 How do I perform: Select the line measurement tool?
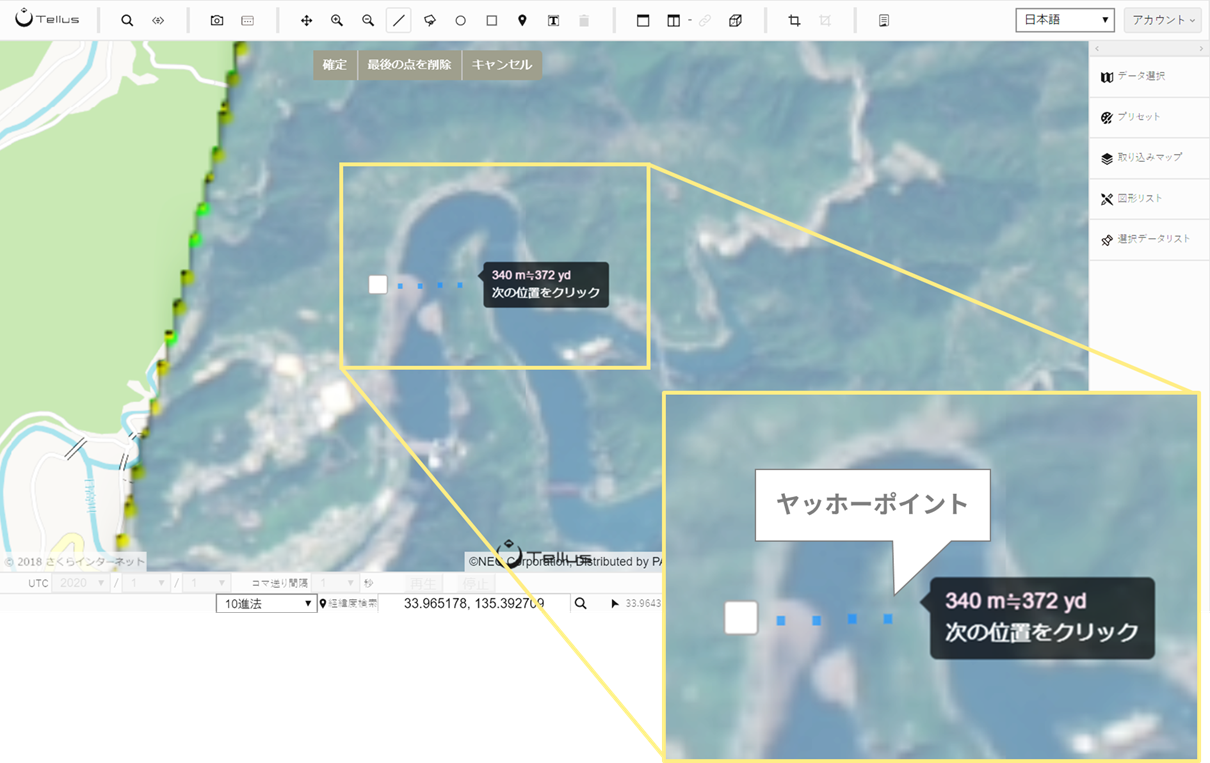(398, 20)
